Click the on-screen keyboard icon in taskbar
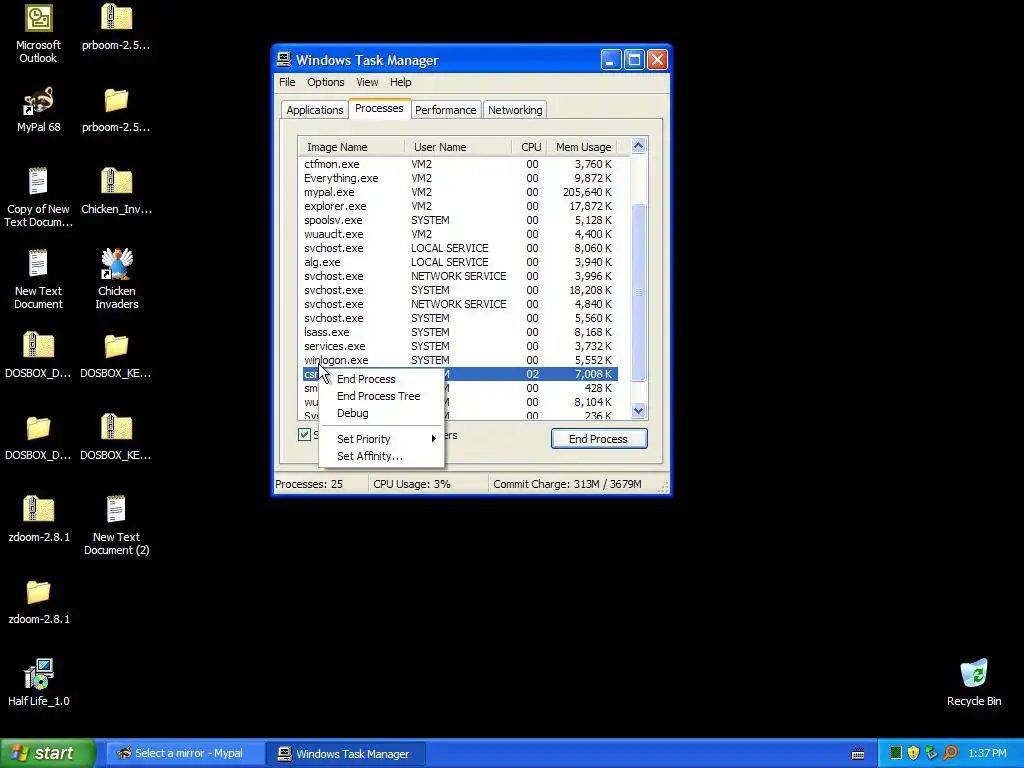This screenshot has width=1024, height=768. click(858, 754)
